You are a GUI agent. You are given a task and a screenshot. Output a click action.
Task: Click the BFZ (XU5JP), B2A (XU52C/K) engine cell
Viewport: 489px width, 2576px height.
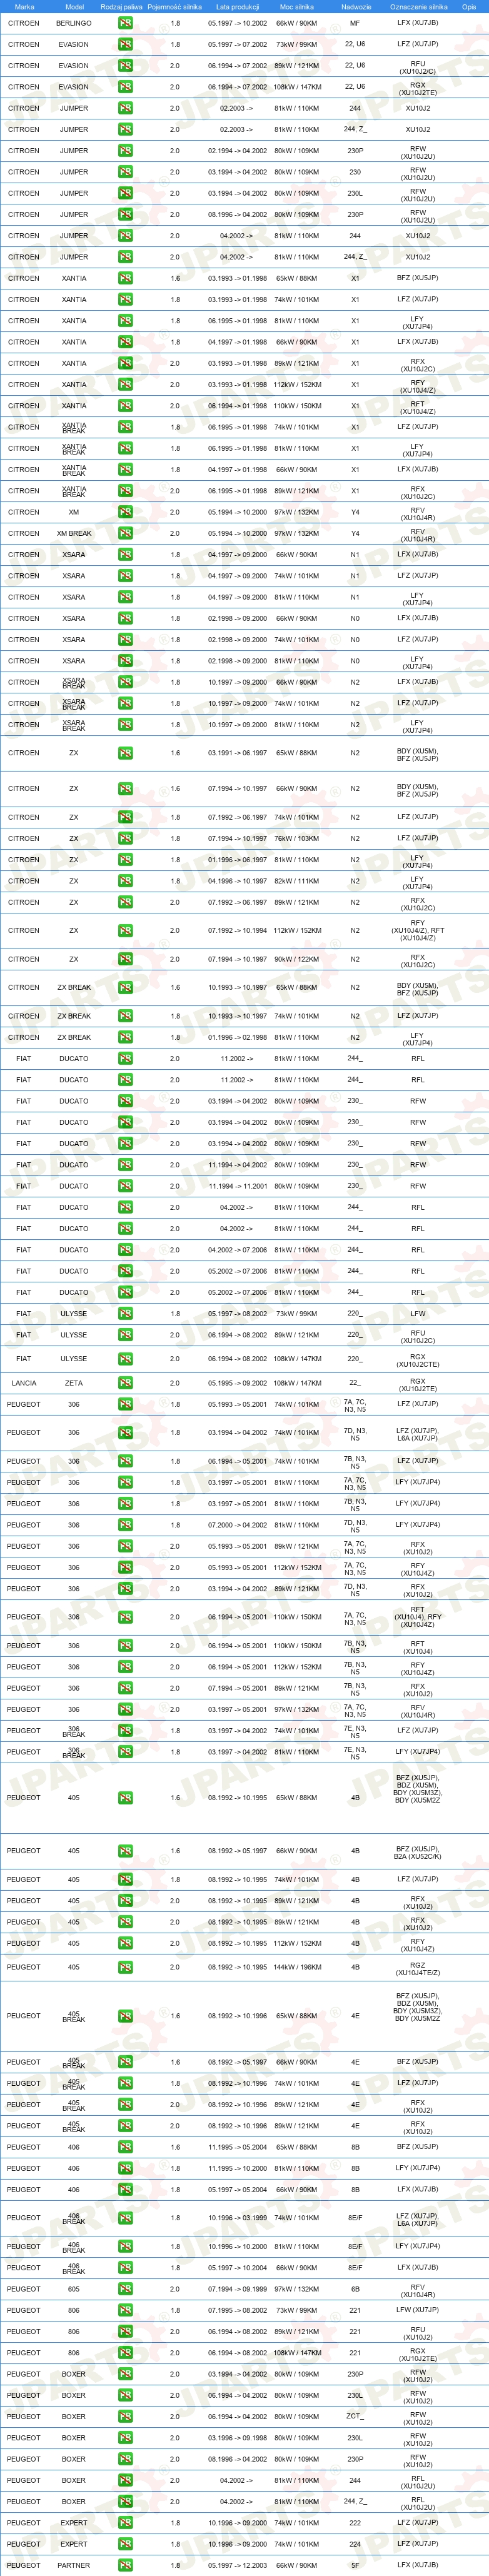point(417,1852)
